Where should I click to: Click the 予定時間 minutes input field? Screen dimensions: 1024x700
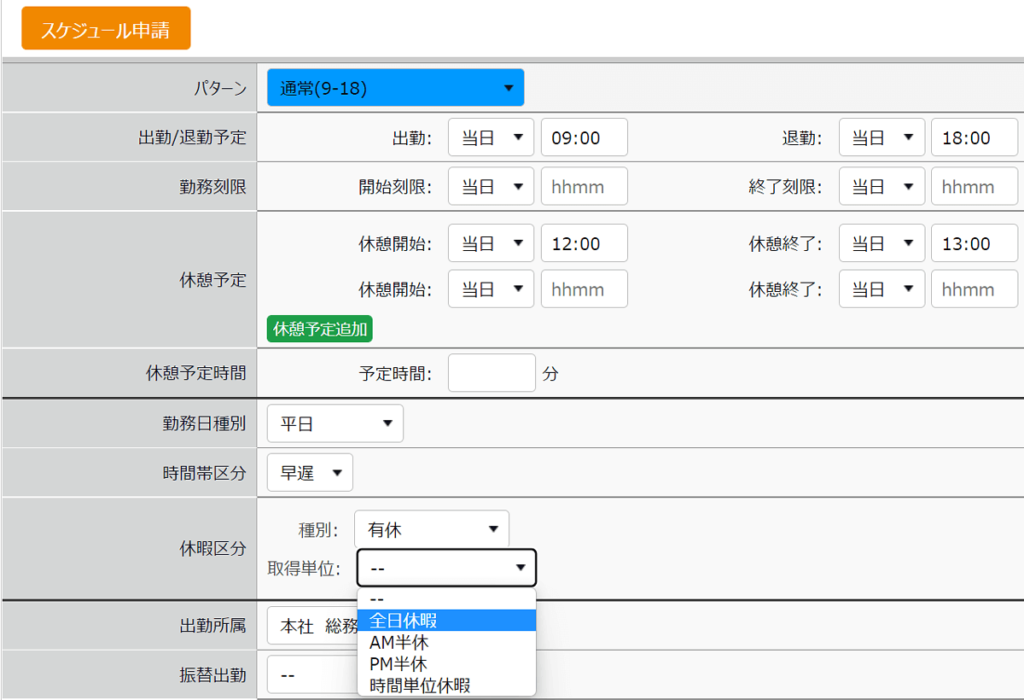click(491, 373)
